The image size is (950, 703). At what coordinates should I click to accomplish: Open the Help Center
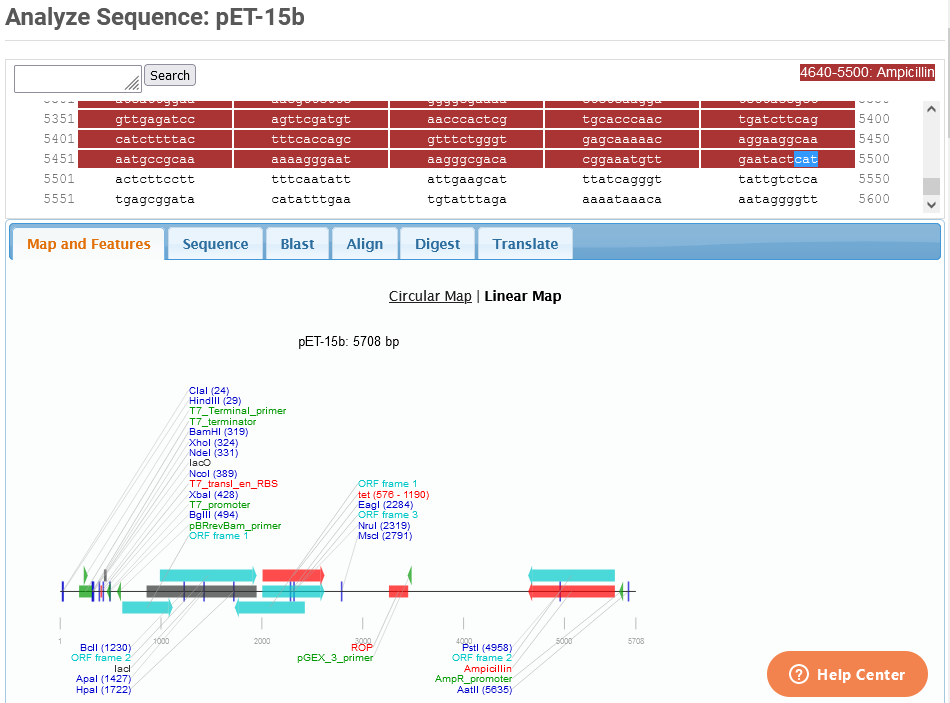[x=847, y=674]
